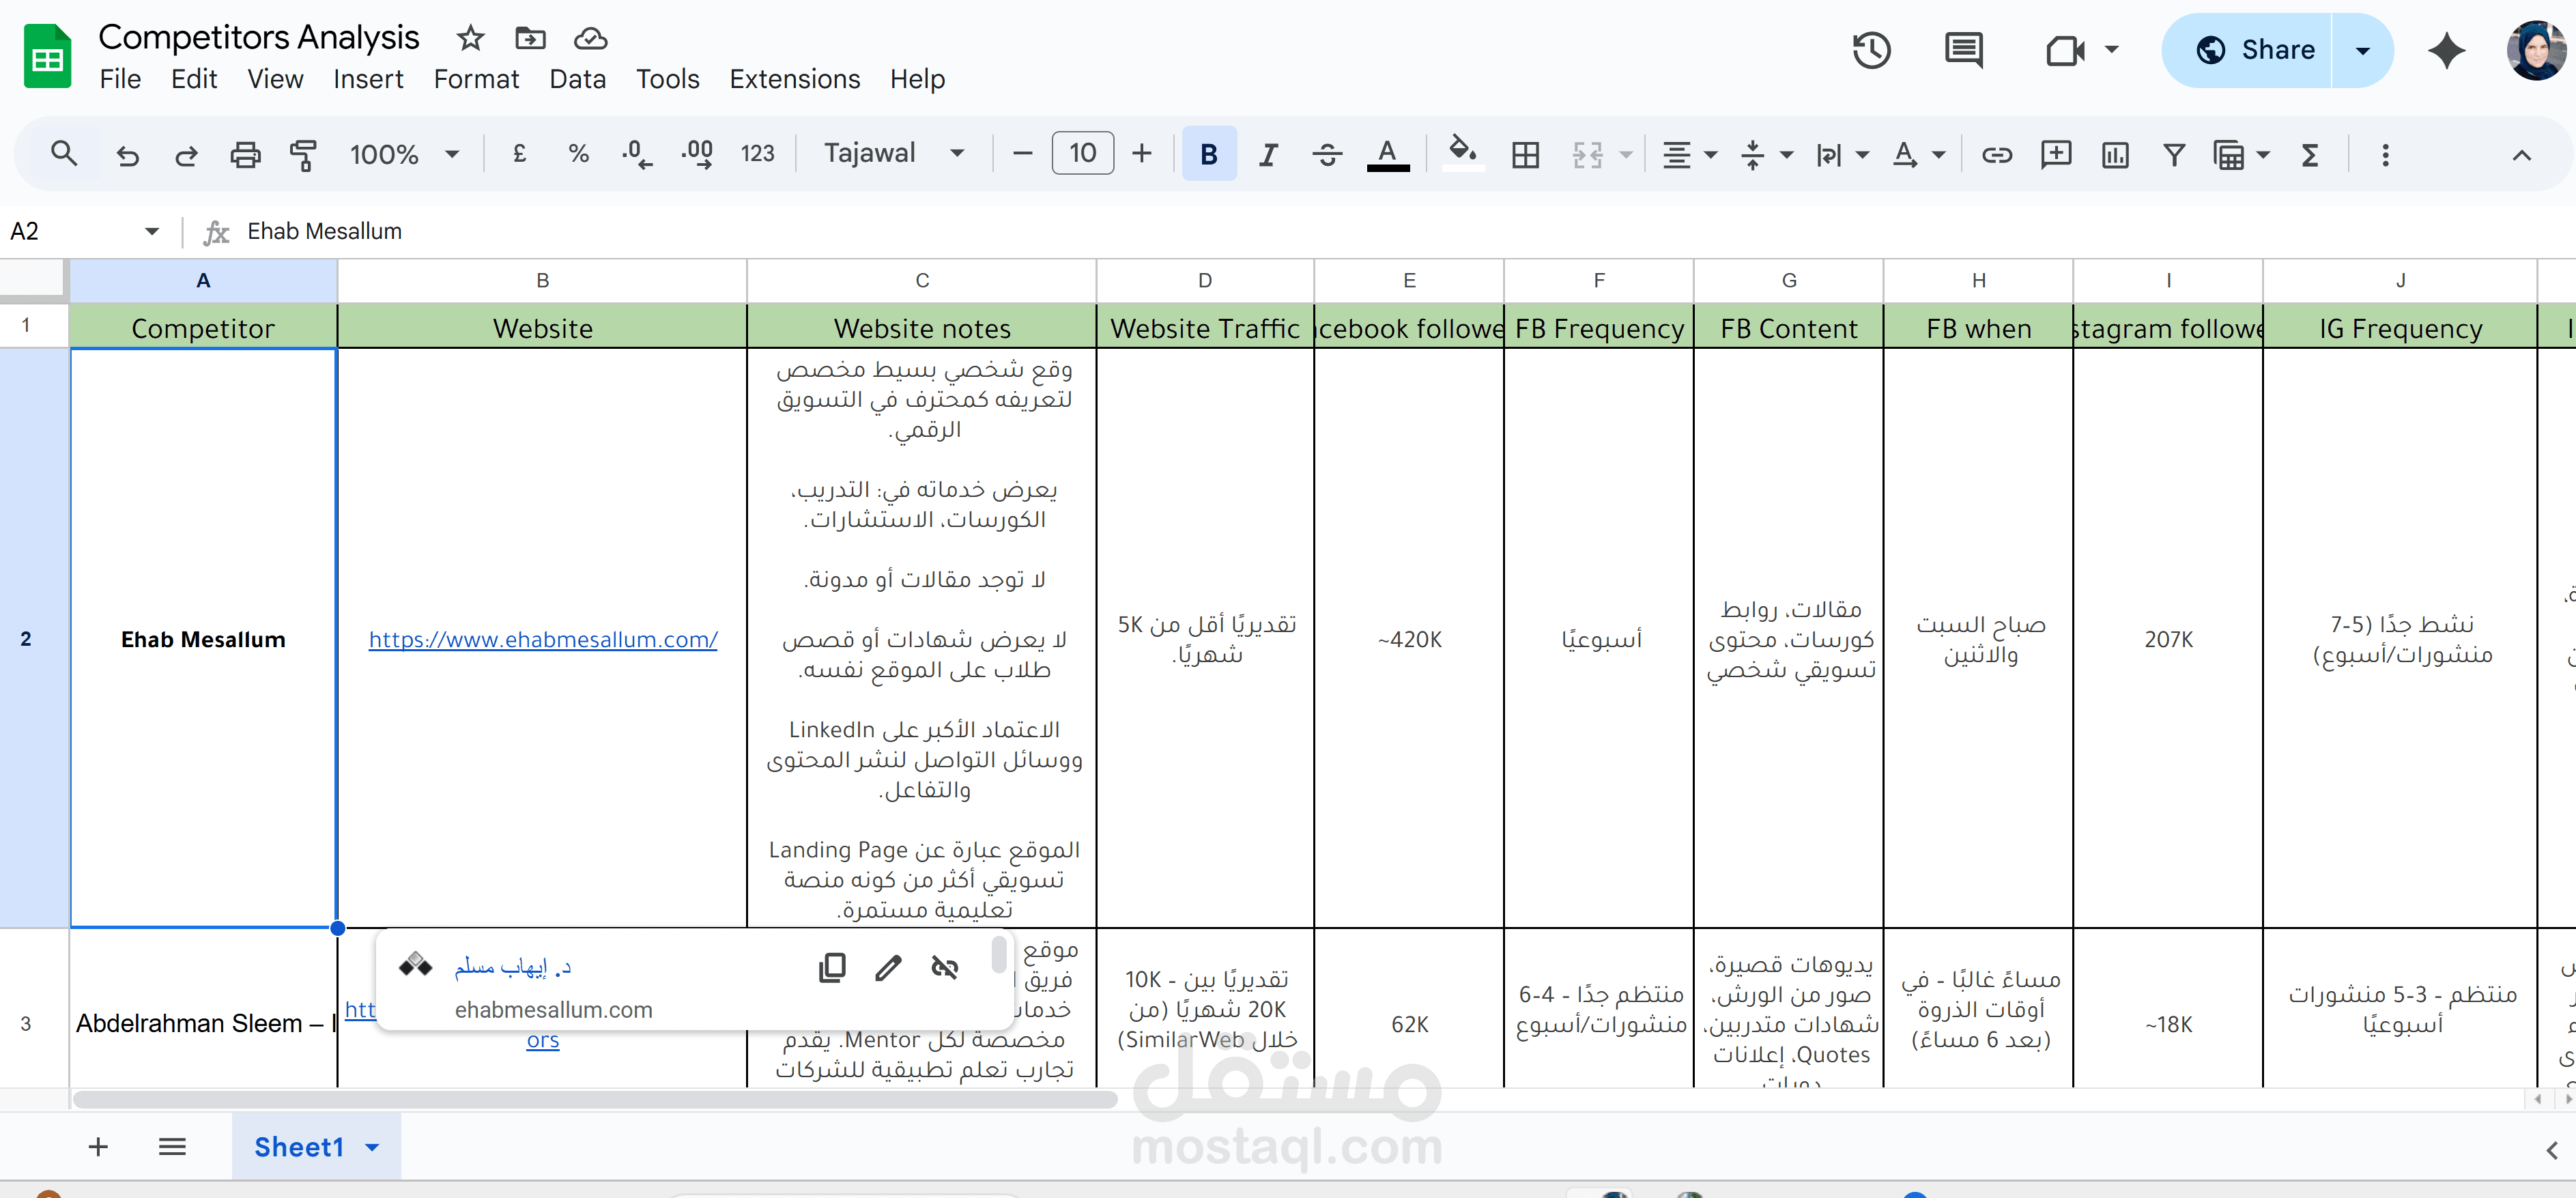The image size is (2576, 1198).
Task: Open the ehabmesallum.com website link in cell B2
Action: [x=543, y=639]
